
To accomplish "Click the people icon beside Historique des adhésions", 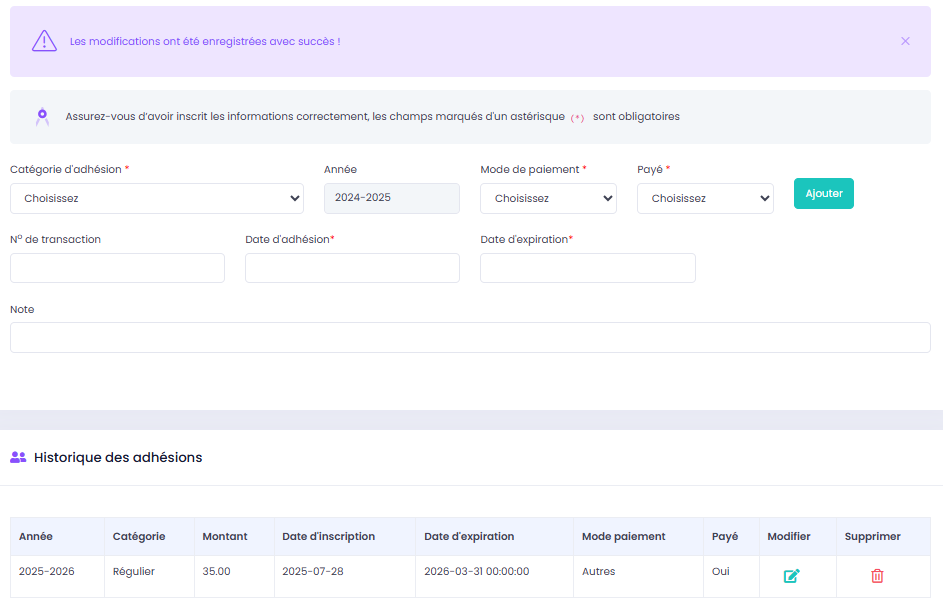I will coord(18,458).
